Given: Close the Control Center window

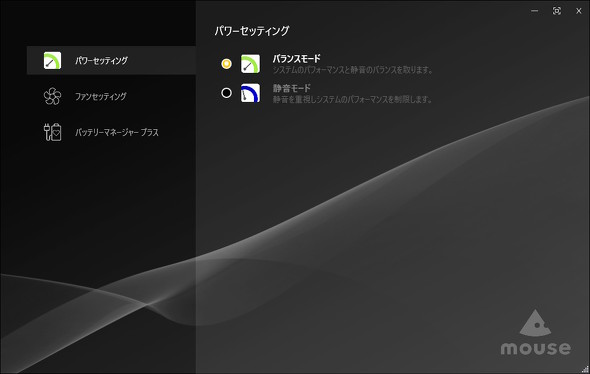Looking at the screenshot, I should pyautogui.click(x=579, y=11).
